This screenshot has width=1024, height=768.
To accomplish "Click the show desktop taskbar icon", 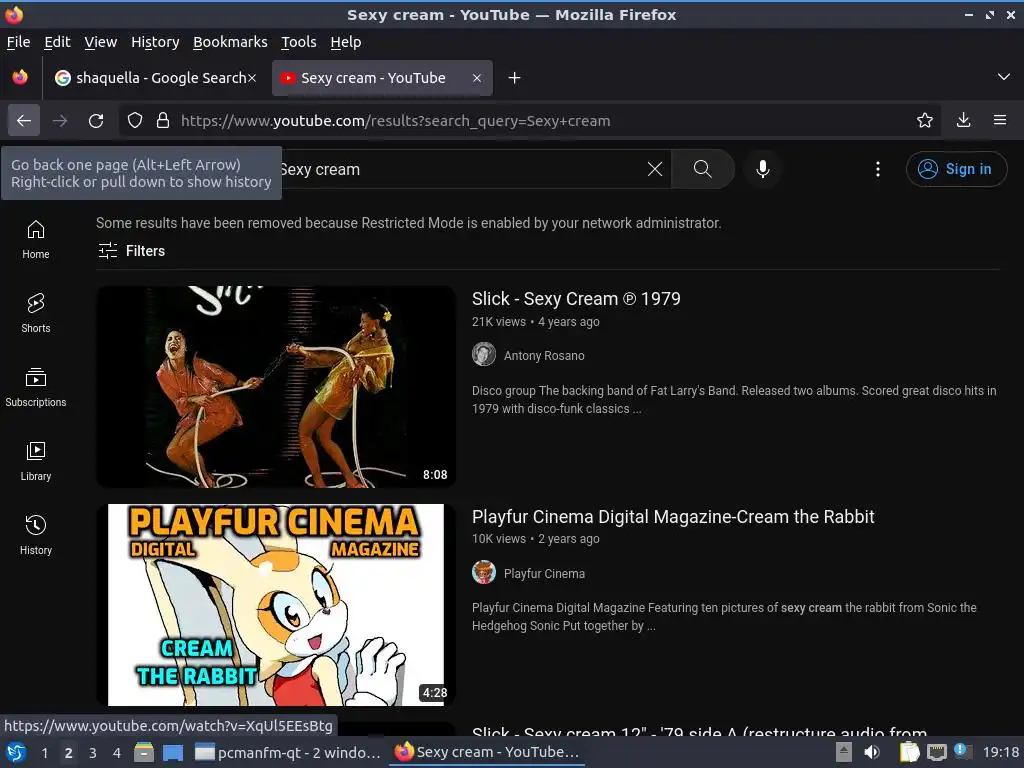I will pos(173,752).
